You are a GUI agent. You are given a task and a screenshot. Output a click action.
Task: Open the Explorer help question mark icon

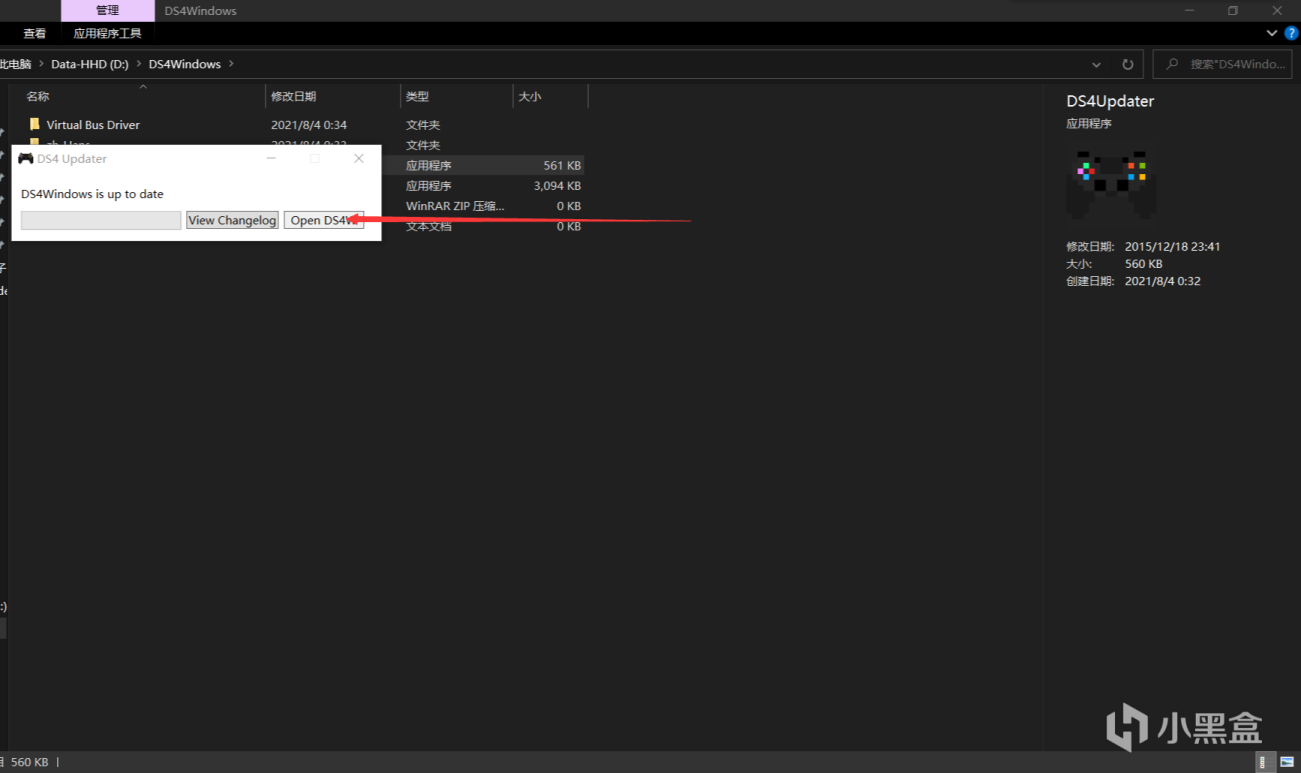pyautogui.click(x=1291, y=33)
